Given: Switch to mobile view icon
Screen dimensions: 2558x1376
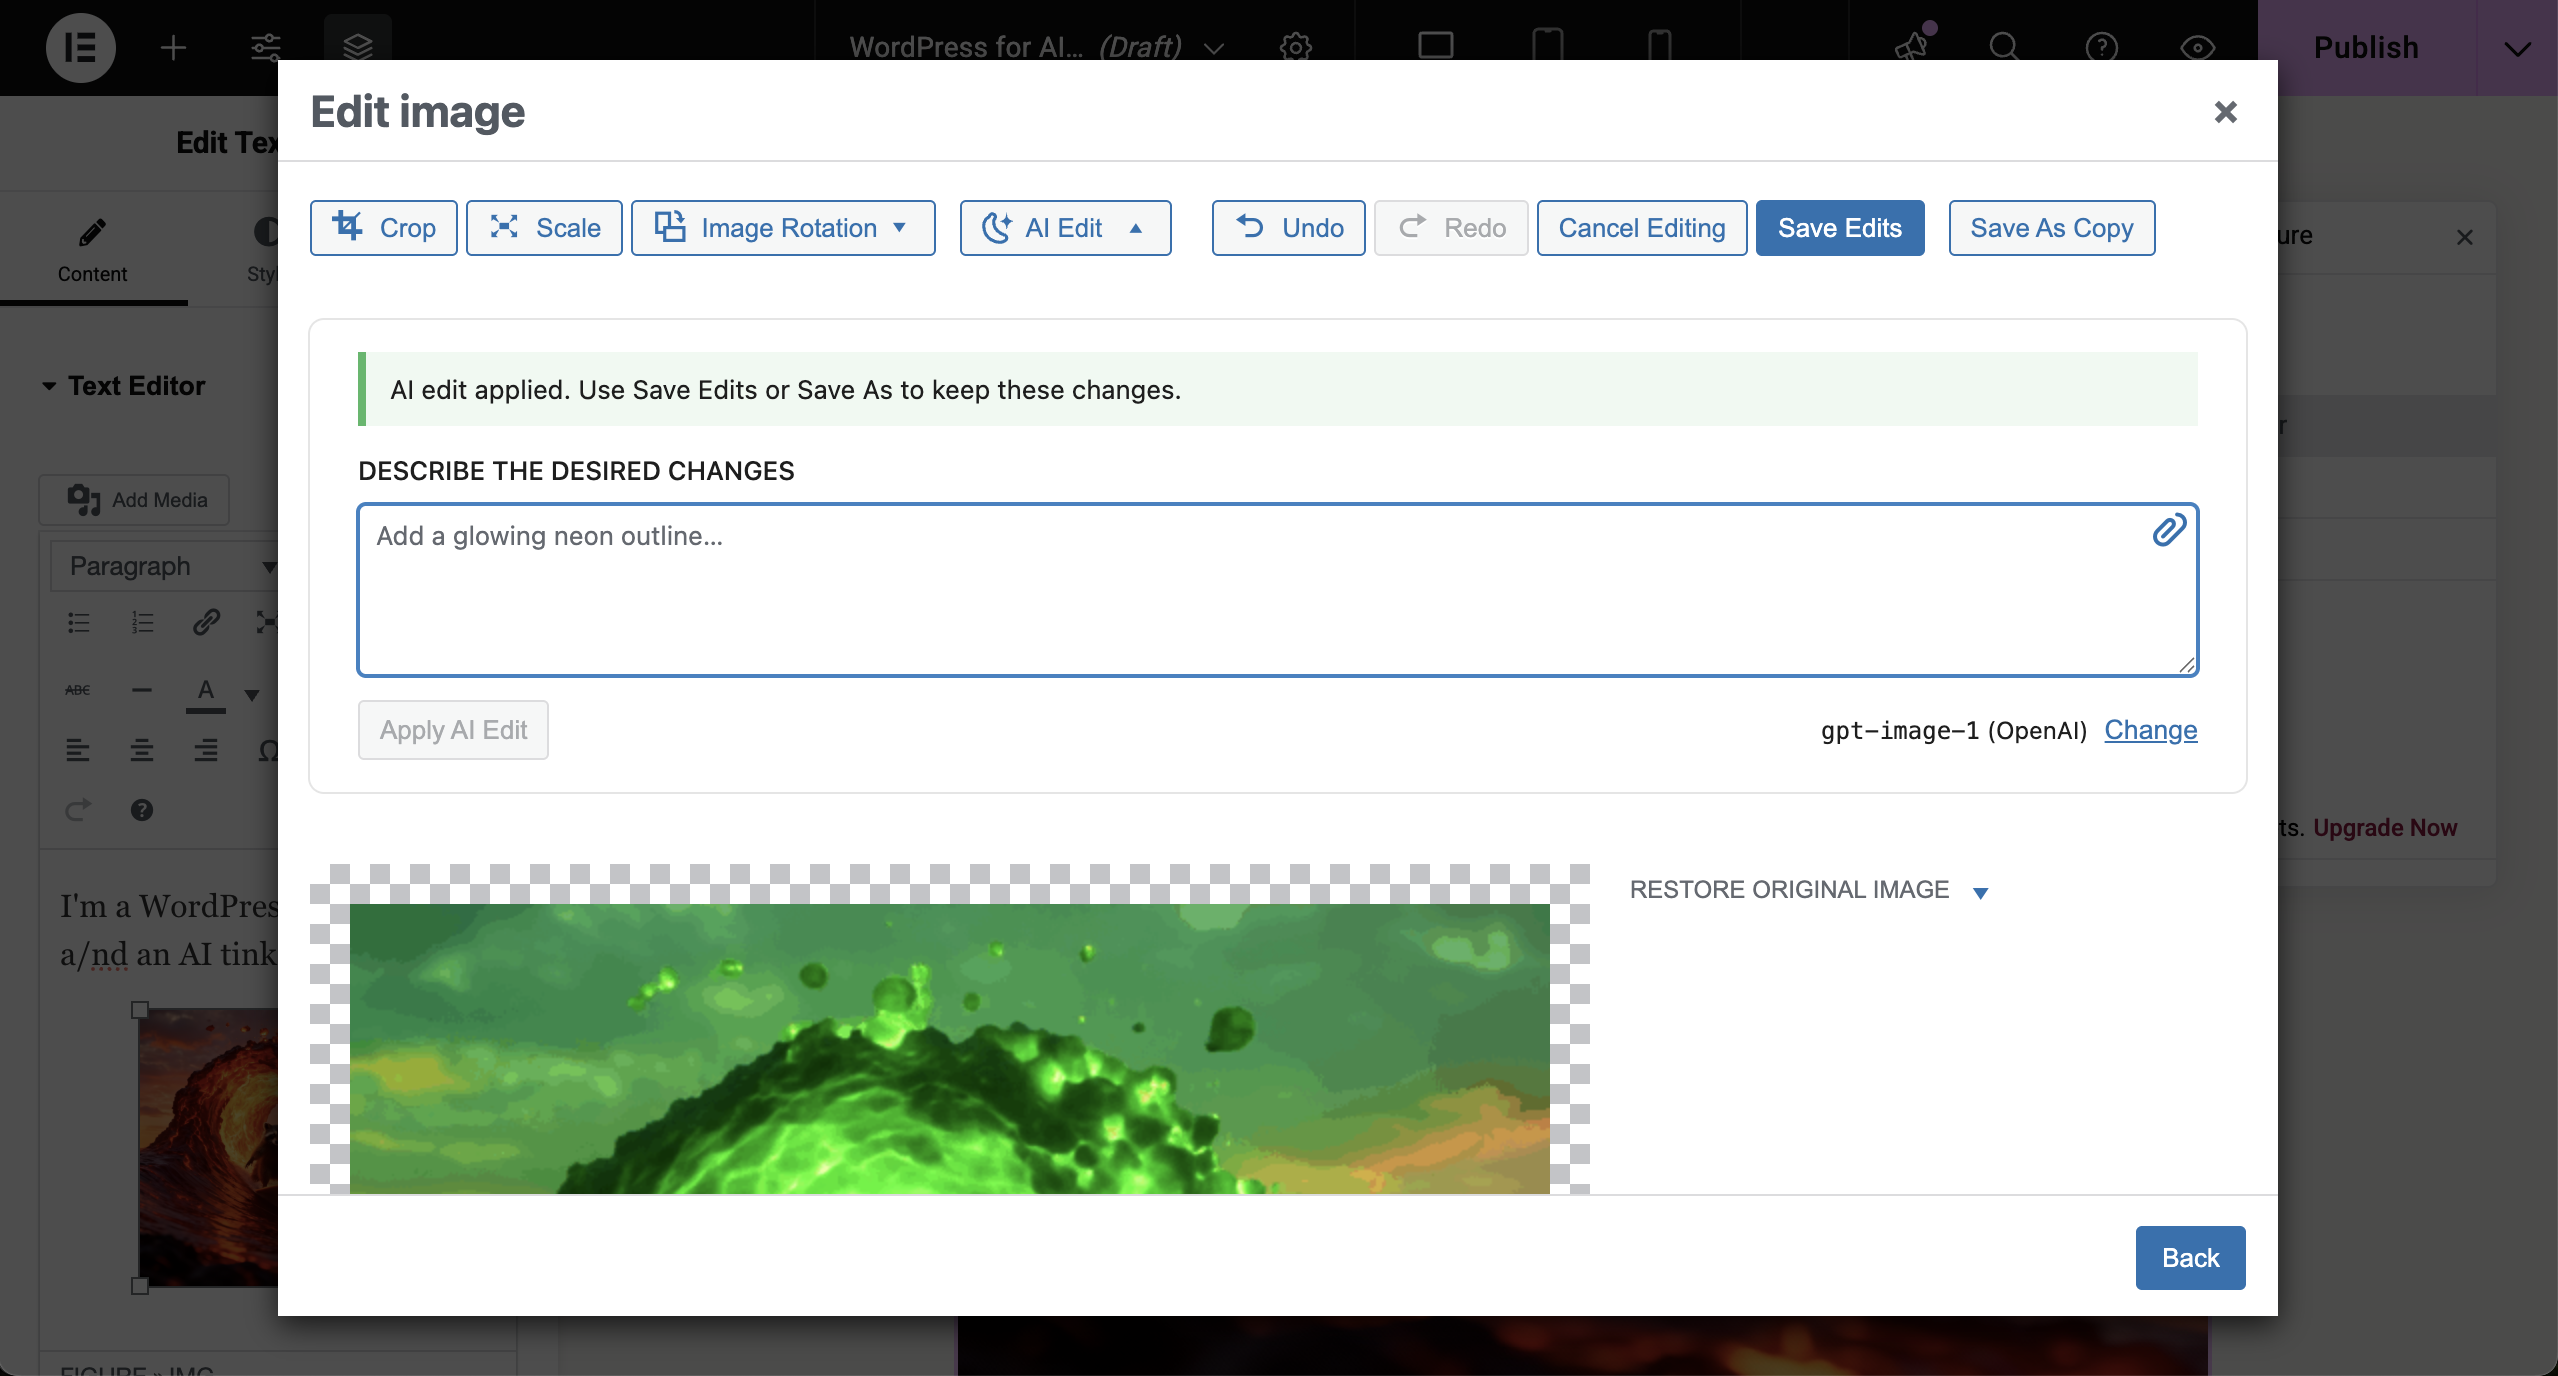Looking at the screenshot, I should [1659, 46].
